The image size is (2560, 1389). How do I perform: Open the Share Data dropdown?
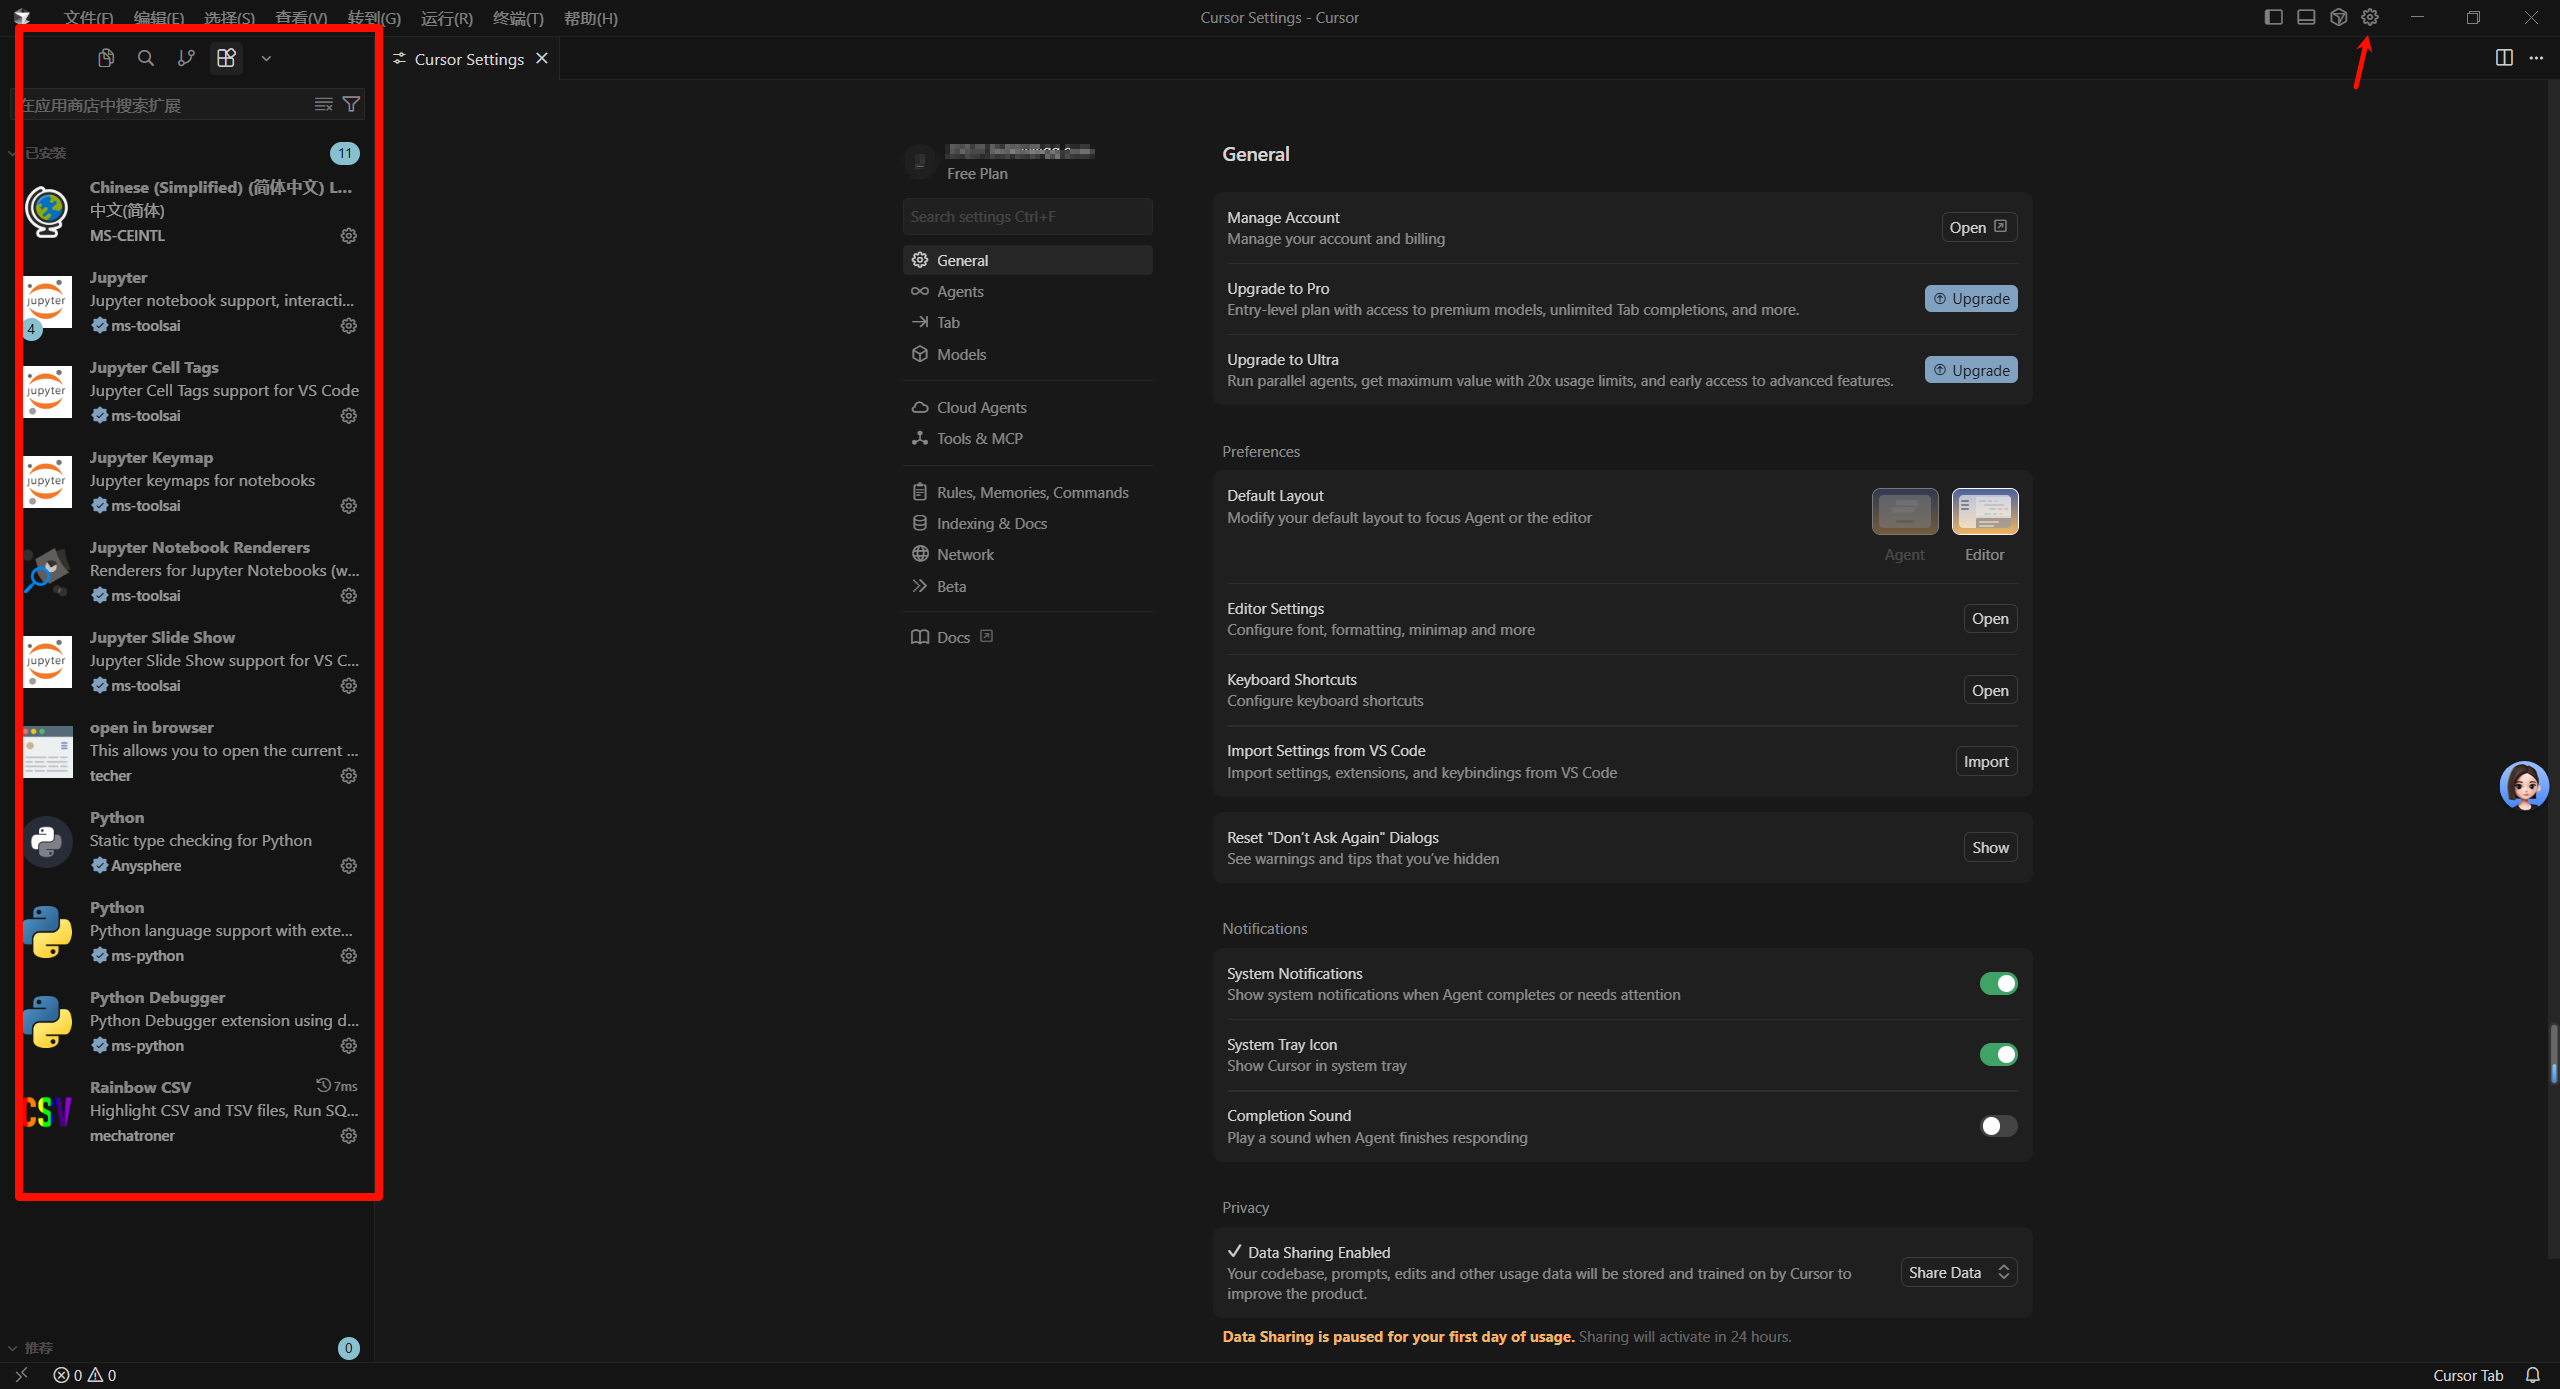pos(1958,1272)
